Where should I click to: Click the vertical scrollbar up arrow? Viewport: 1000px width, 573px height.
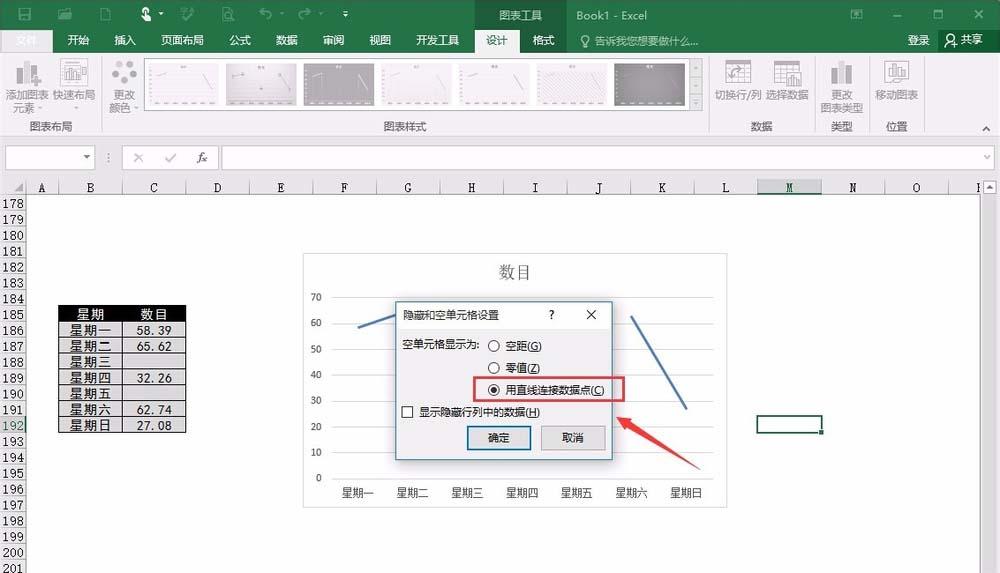pyautogui.click(x=989, y=187)
